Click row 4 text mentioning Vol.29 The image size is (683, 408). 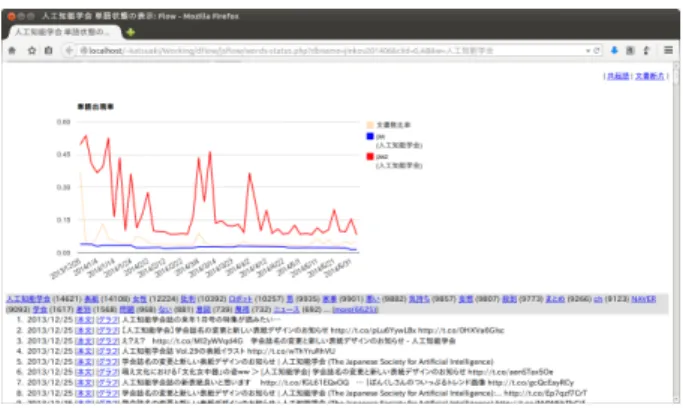pyautogui.click(x=228, y=351)
